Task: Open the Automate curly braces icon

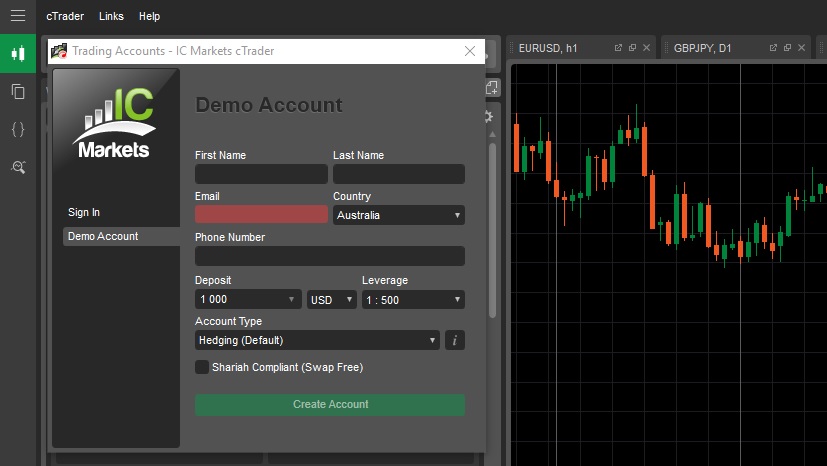Action: [x=18, y=129]
